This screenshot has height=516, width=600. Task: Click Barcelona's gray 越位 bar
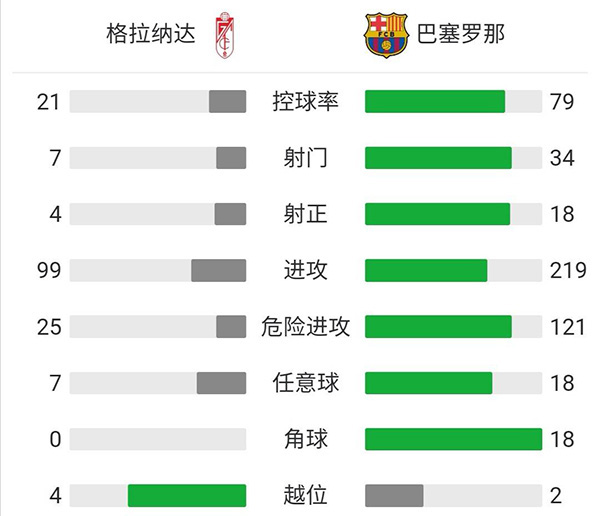click(x=394, y=494)
